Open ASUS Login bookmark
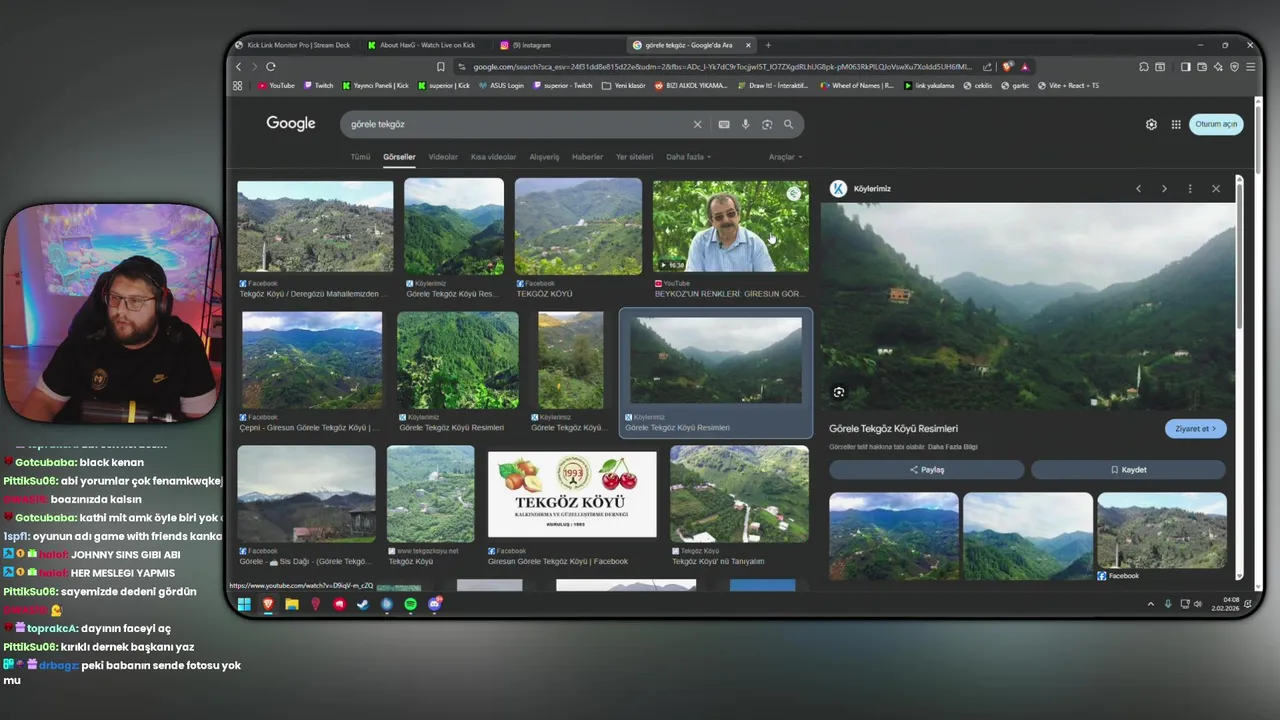Image resolution: width=1280 pixels, height=720 pixels. [x=501, y=85]
